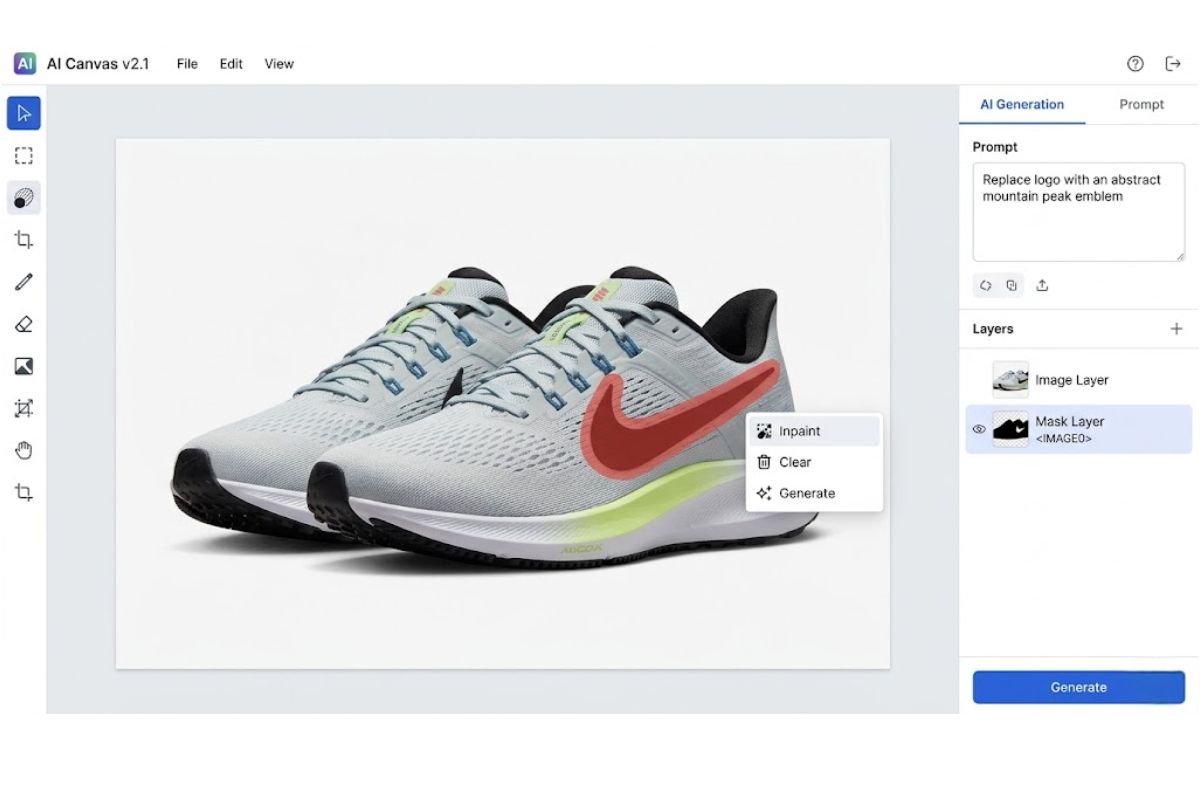Switch to the Prompt tab
Screen dimensions: 1200x800
(x=1141, y=104)
